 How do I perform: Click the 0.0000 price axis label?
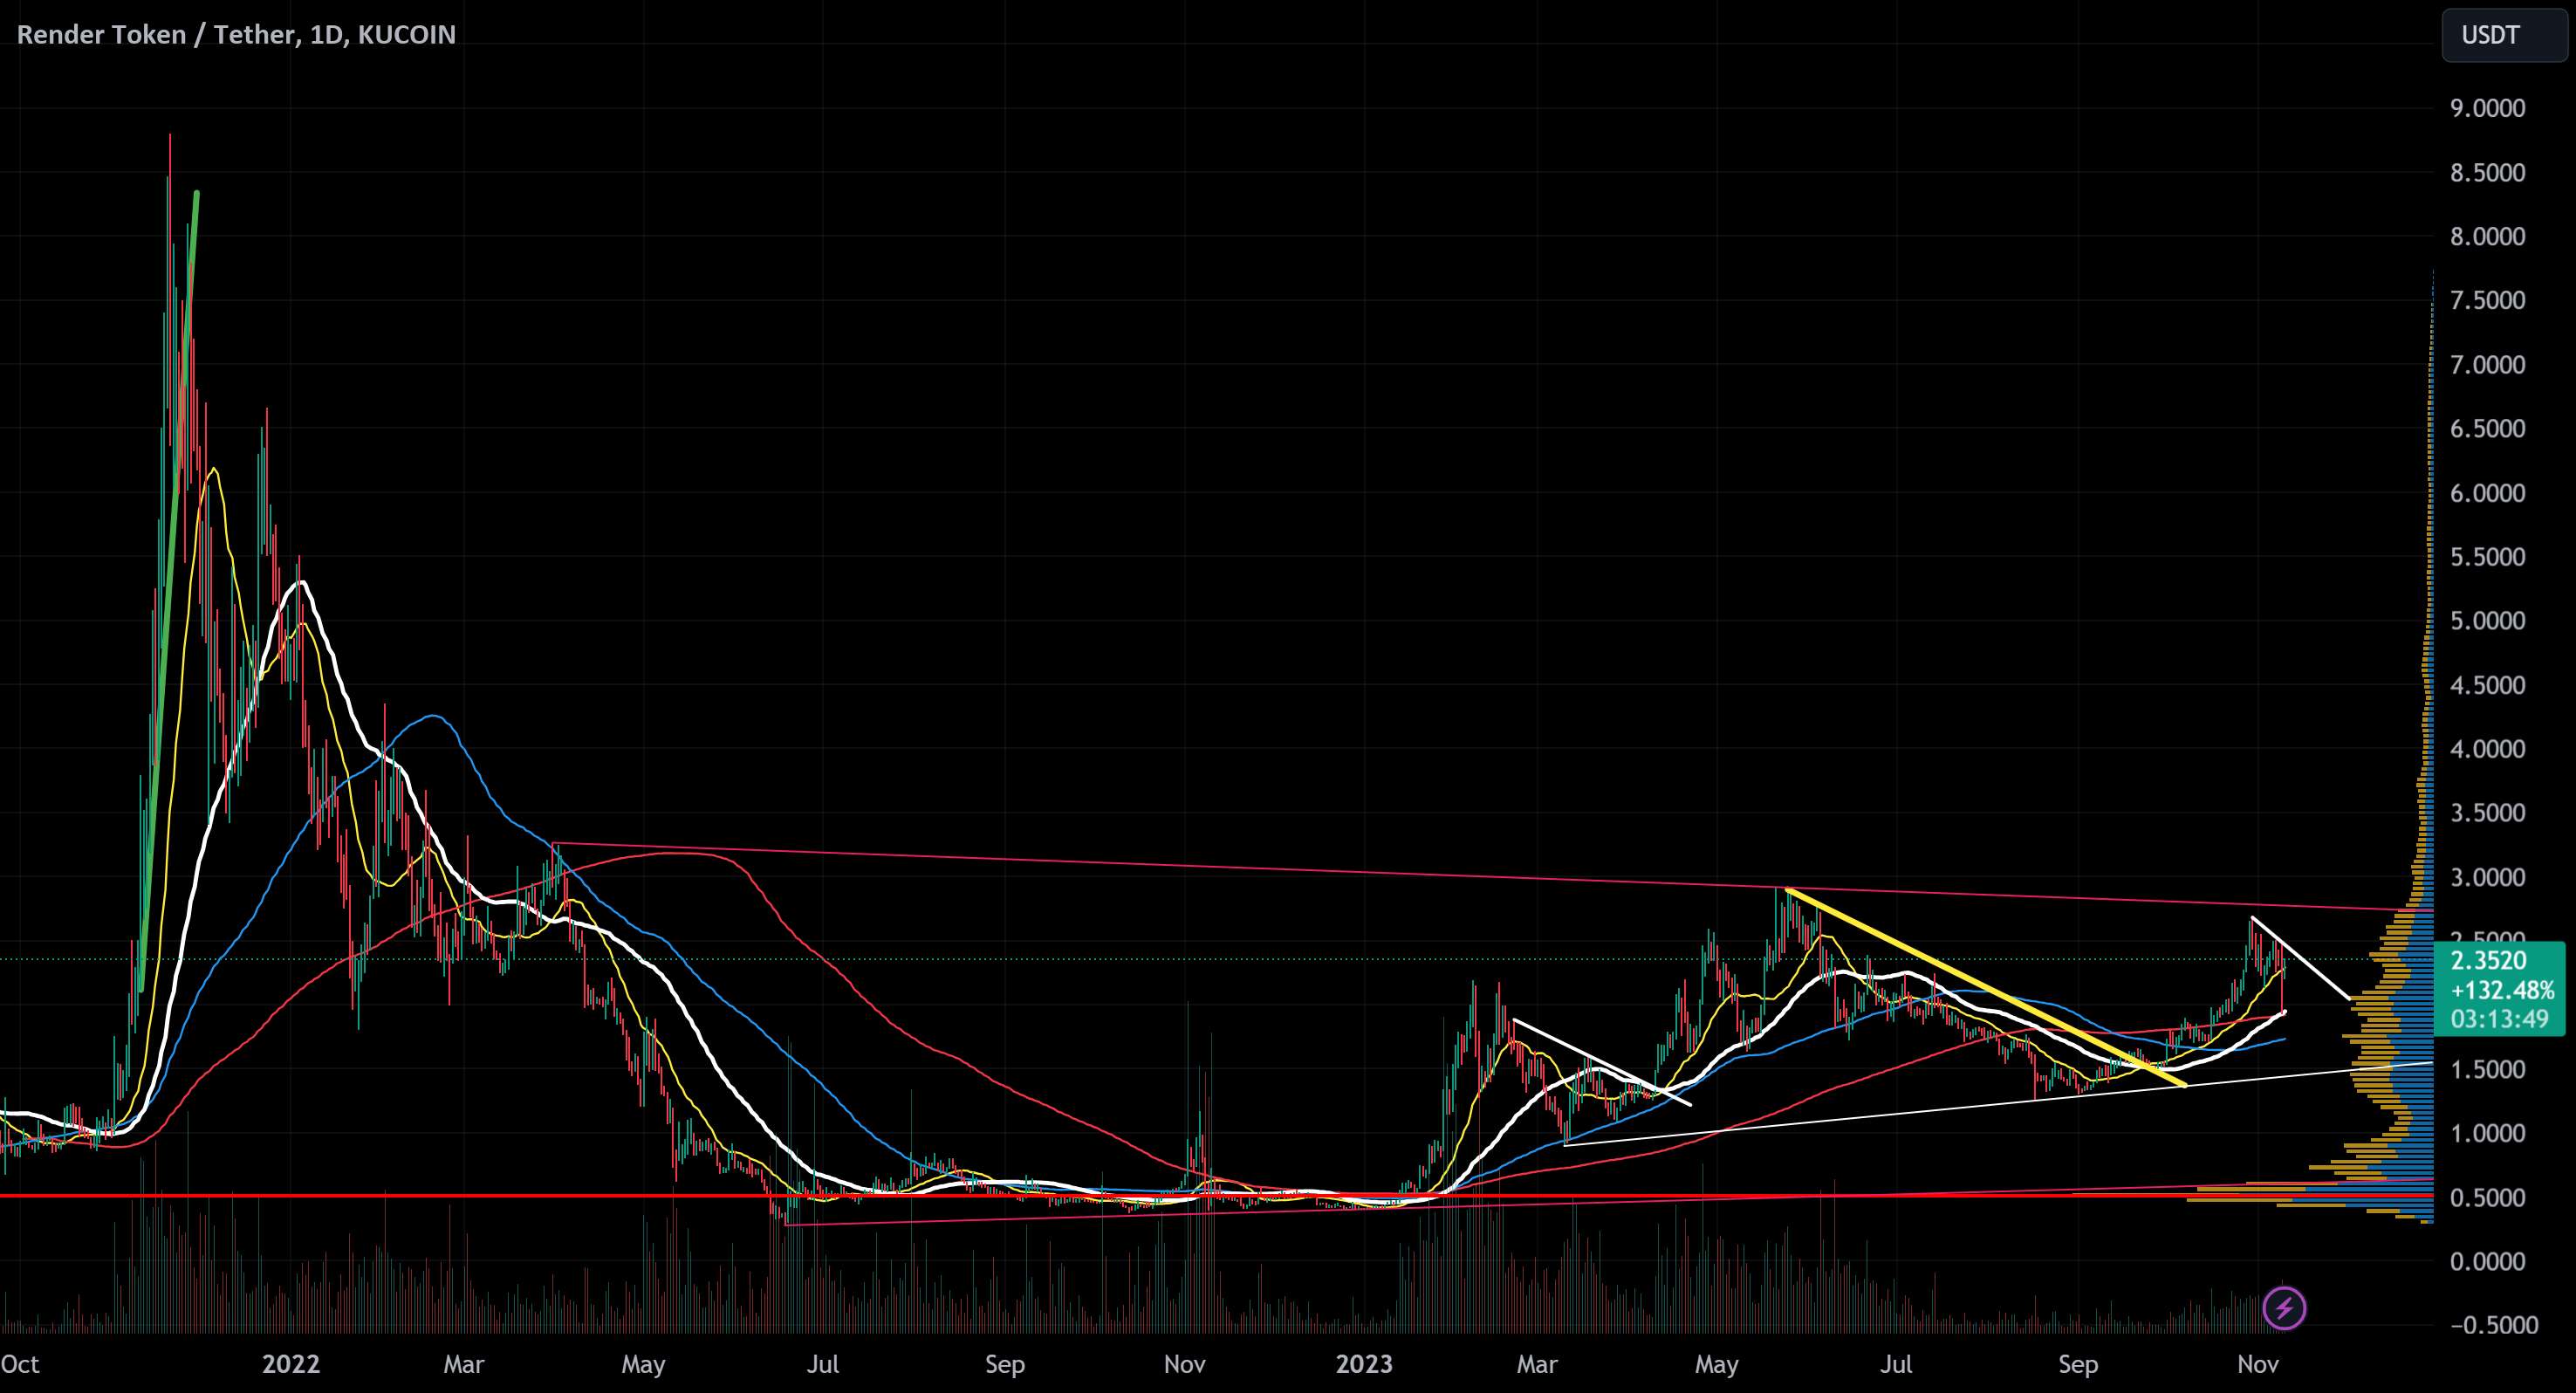pos(2487,1261)
